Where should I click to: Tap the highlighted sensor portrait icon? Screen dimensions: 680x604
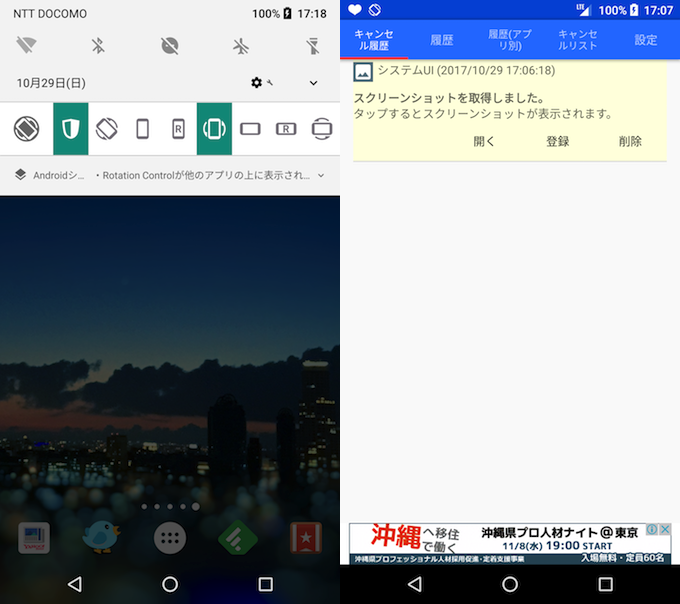tap(214, 129)
